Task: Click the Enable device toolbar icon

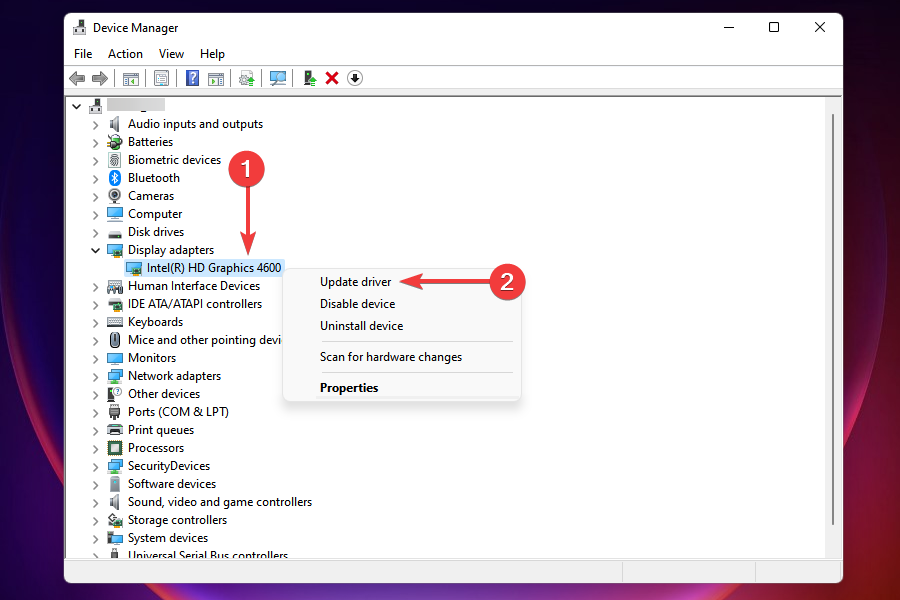Action: pyautogui.click(x=309, y=78)
